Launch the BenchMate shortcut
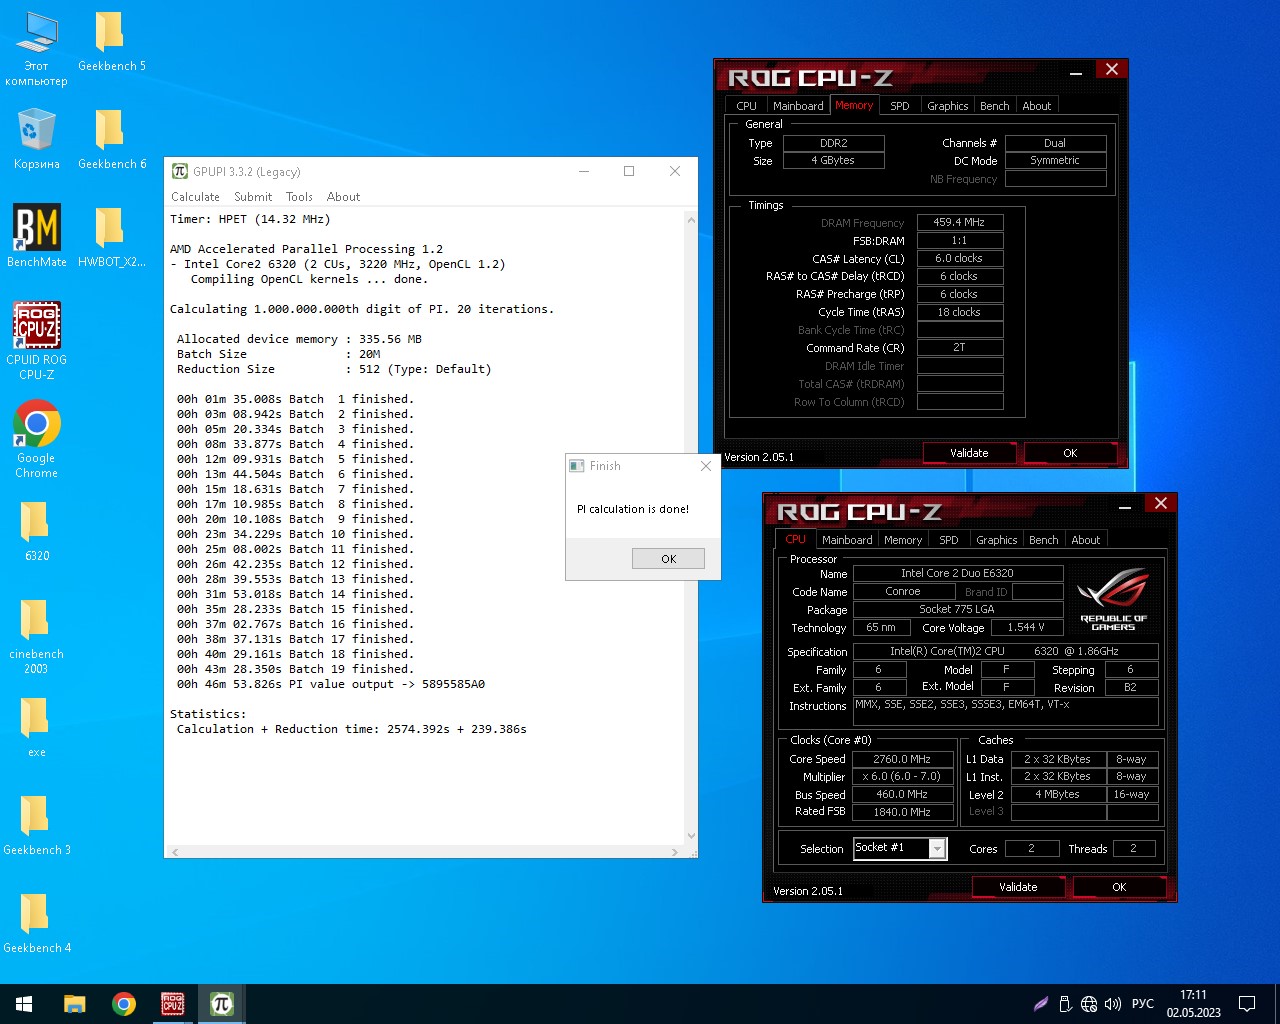Viewport: 1280px width, 1024px height. [x=36, y=236]
